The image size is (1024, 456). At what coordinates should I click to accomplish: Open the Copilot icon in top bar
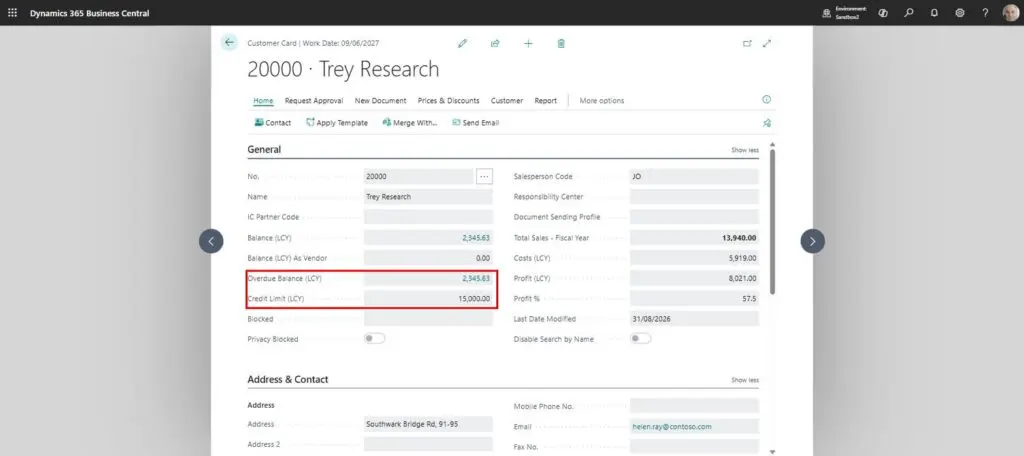coord(883,13)
